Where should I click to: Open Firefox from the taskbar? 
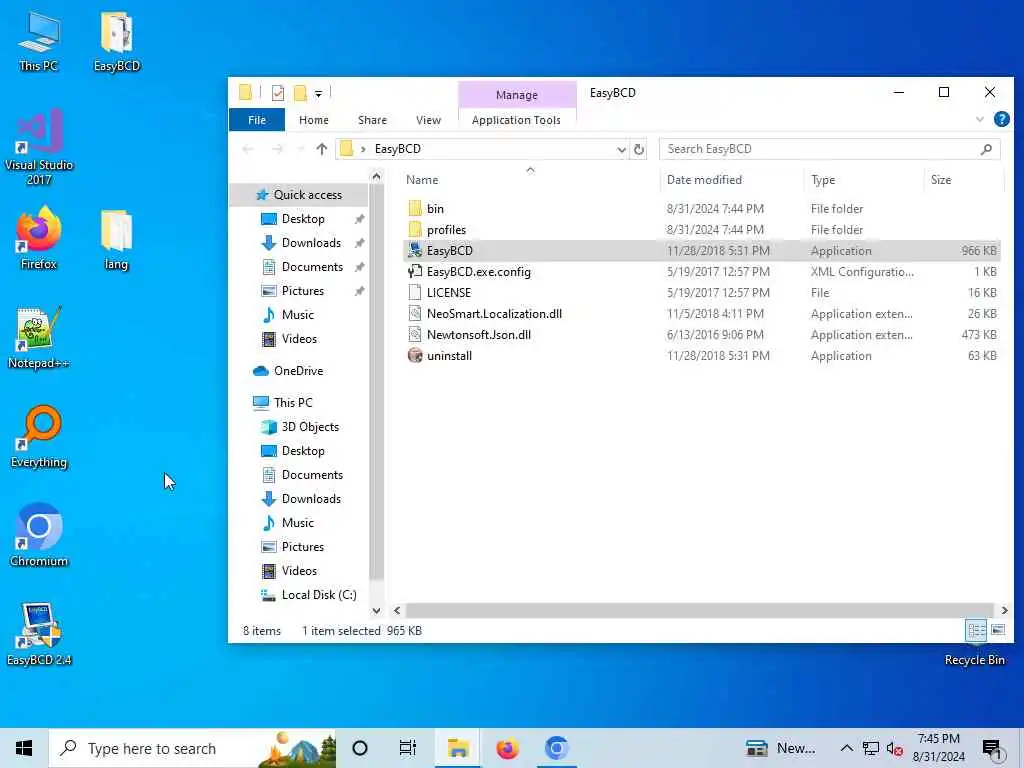507,748
